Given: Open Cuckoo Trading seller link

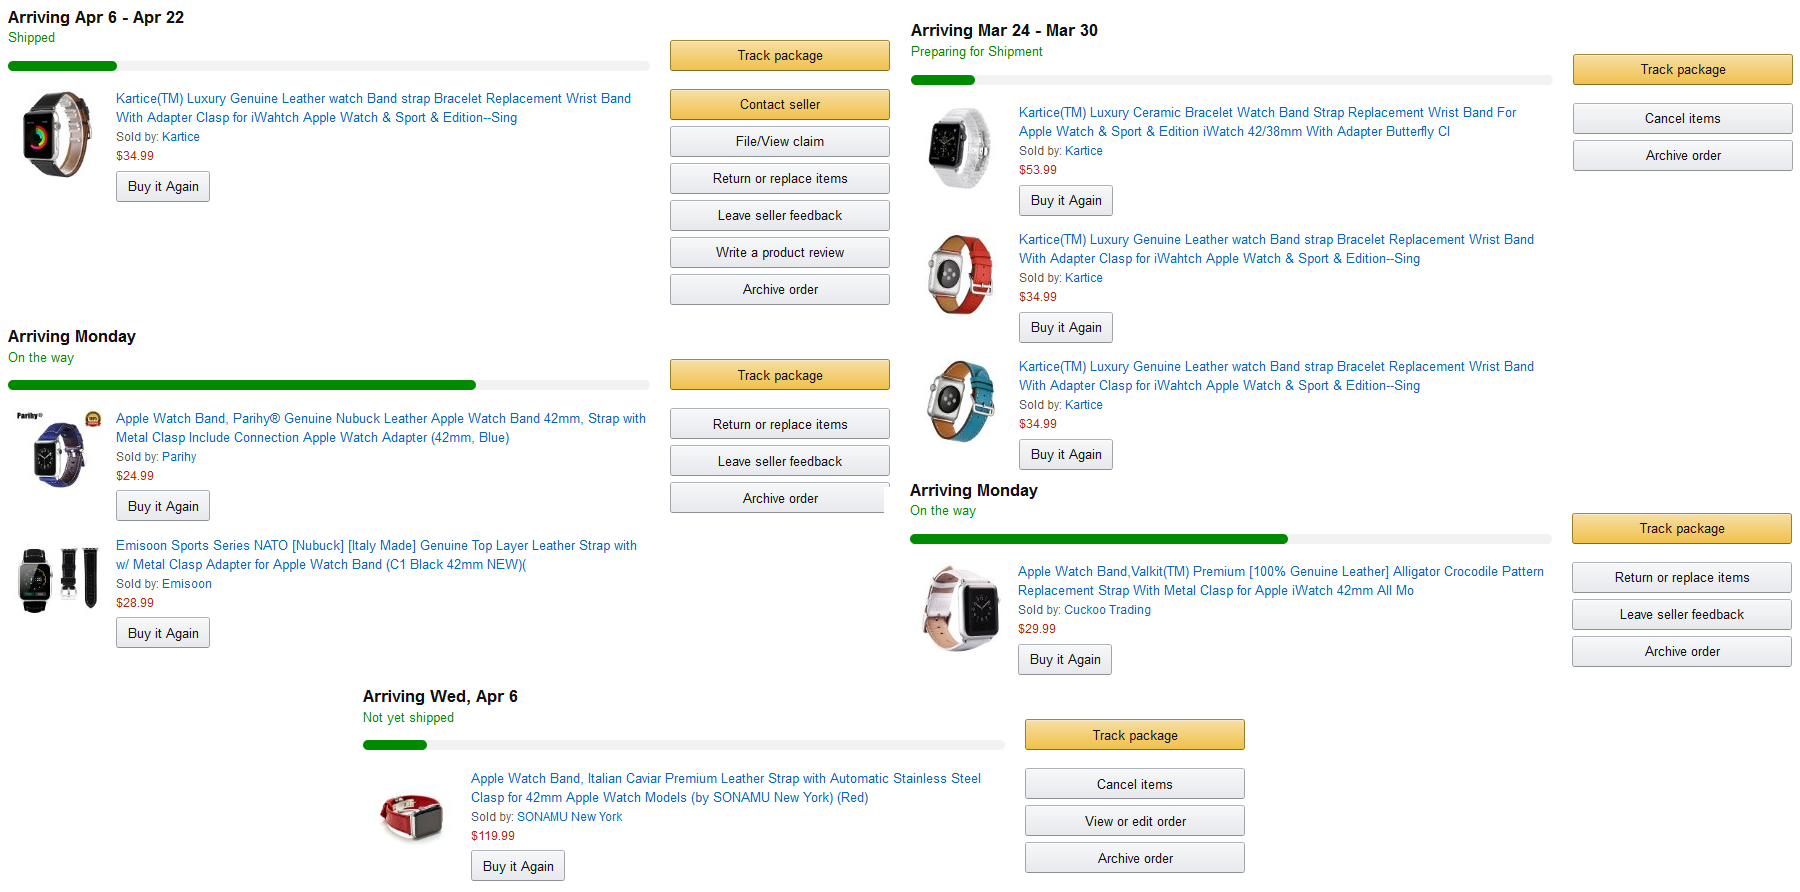Looking at the screenshot, I should point(1107,610).
